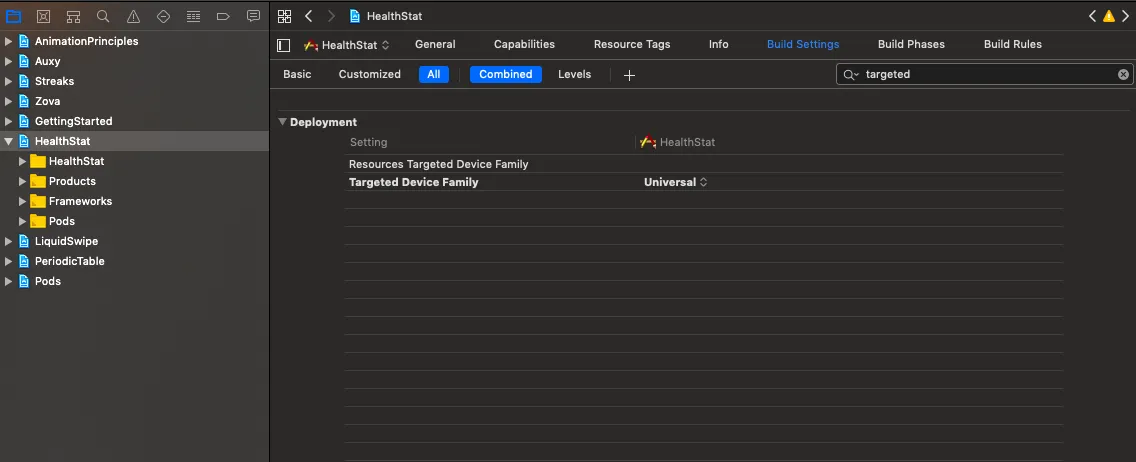Viewport: 1136px width, 462px height.
Task: Open the Symbol navigator icon
Action: point(73,16)
